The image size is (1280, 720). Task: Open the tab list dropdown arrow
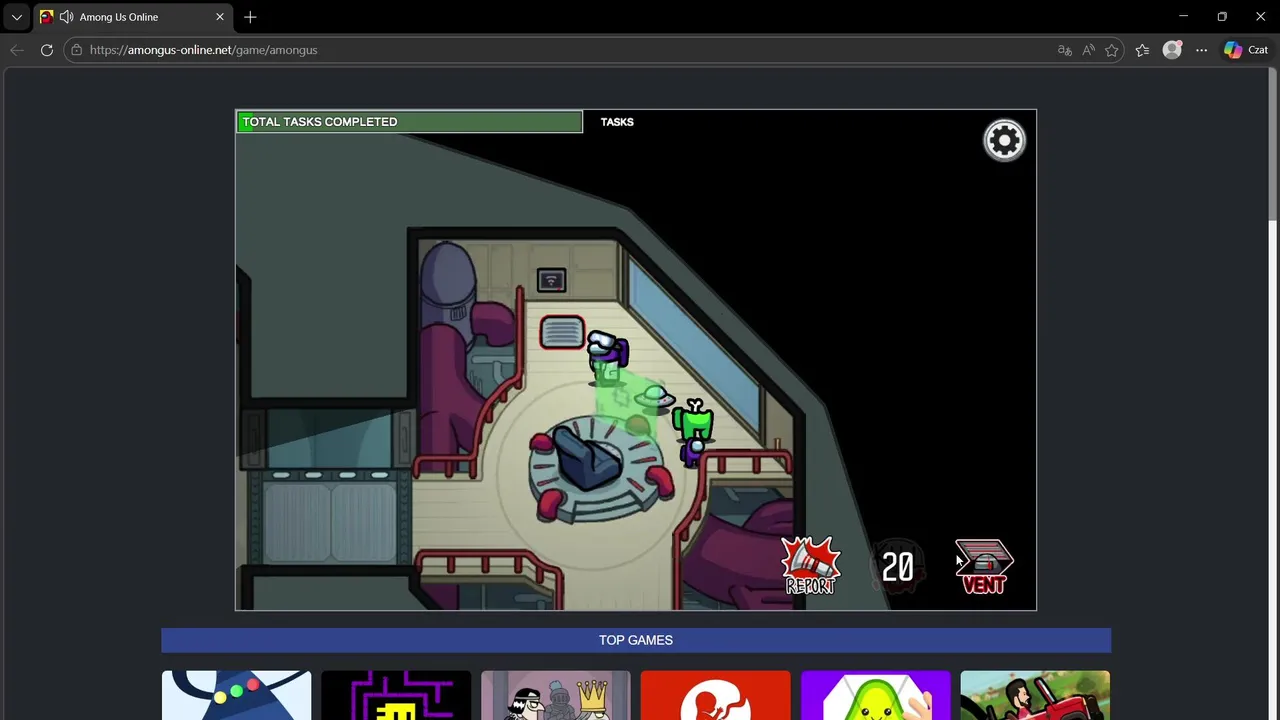point(16,17)
